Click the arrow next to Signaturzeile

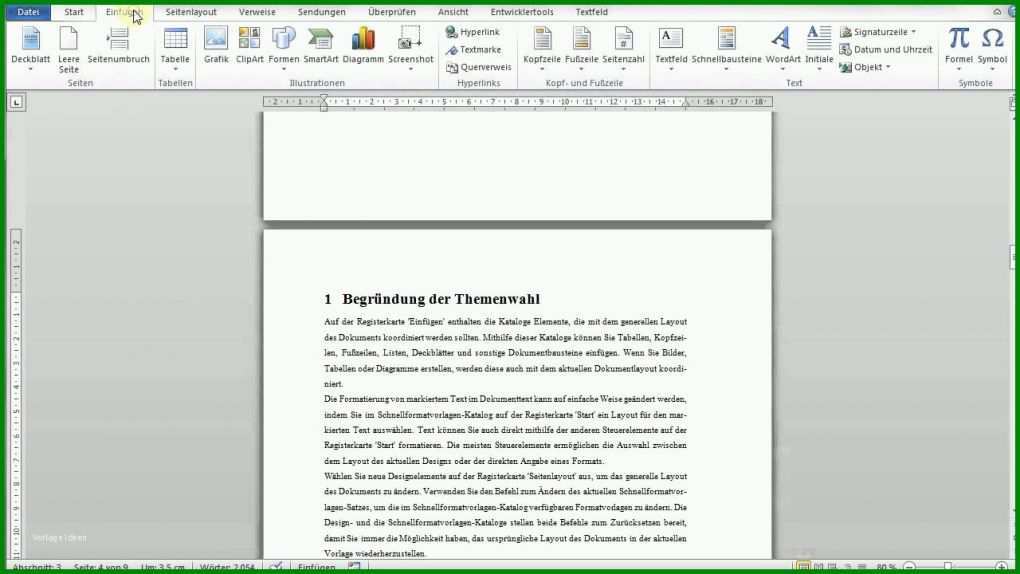coord(913,32)
